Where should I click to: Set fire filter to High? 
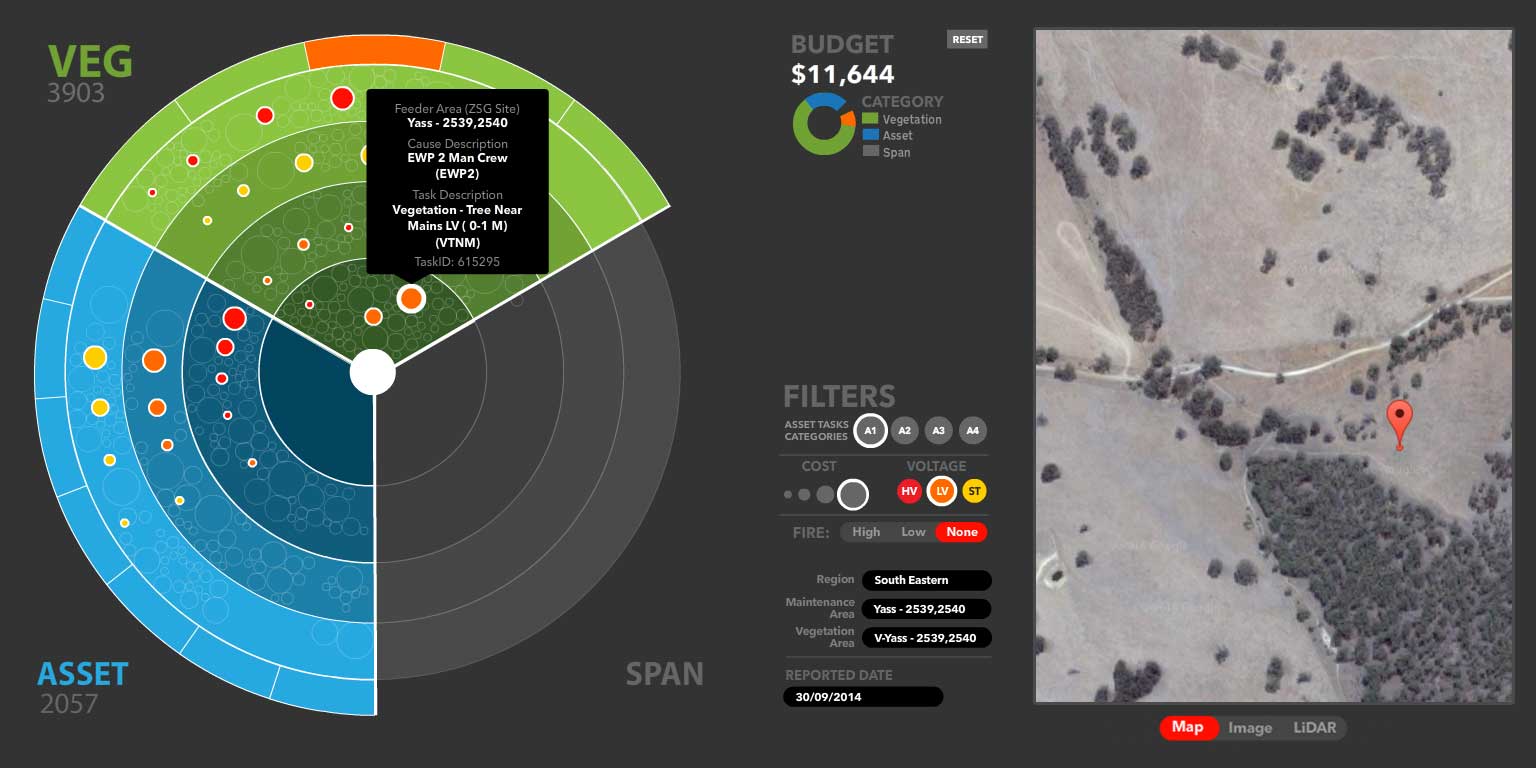point(866,532)
